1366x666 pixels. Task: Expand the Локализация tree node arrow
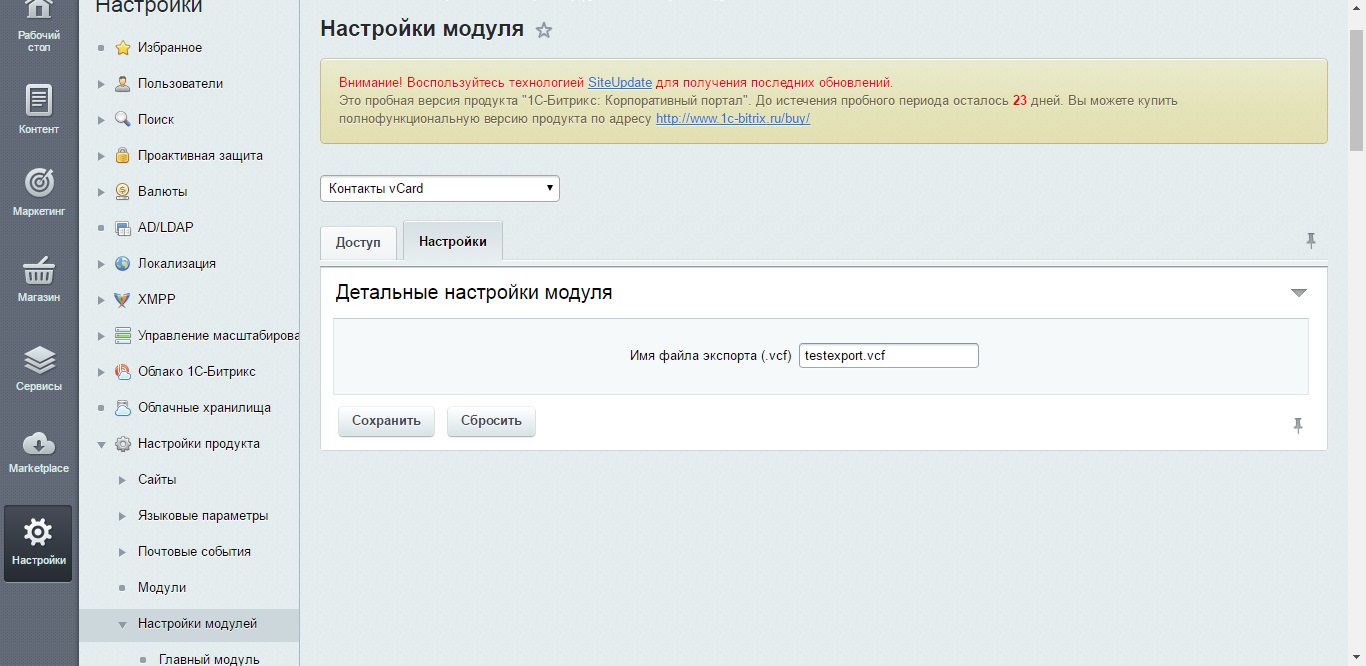tap(101, 264)
